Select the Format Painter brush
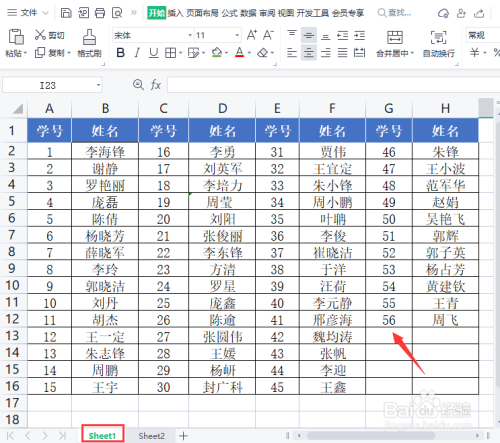 pos(89,37)
